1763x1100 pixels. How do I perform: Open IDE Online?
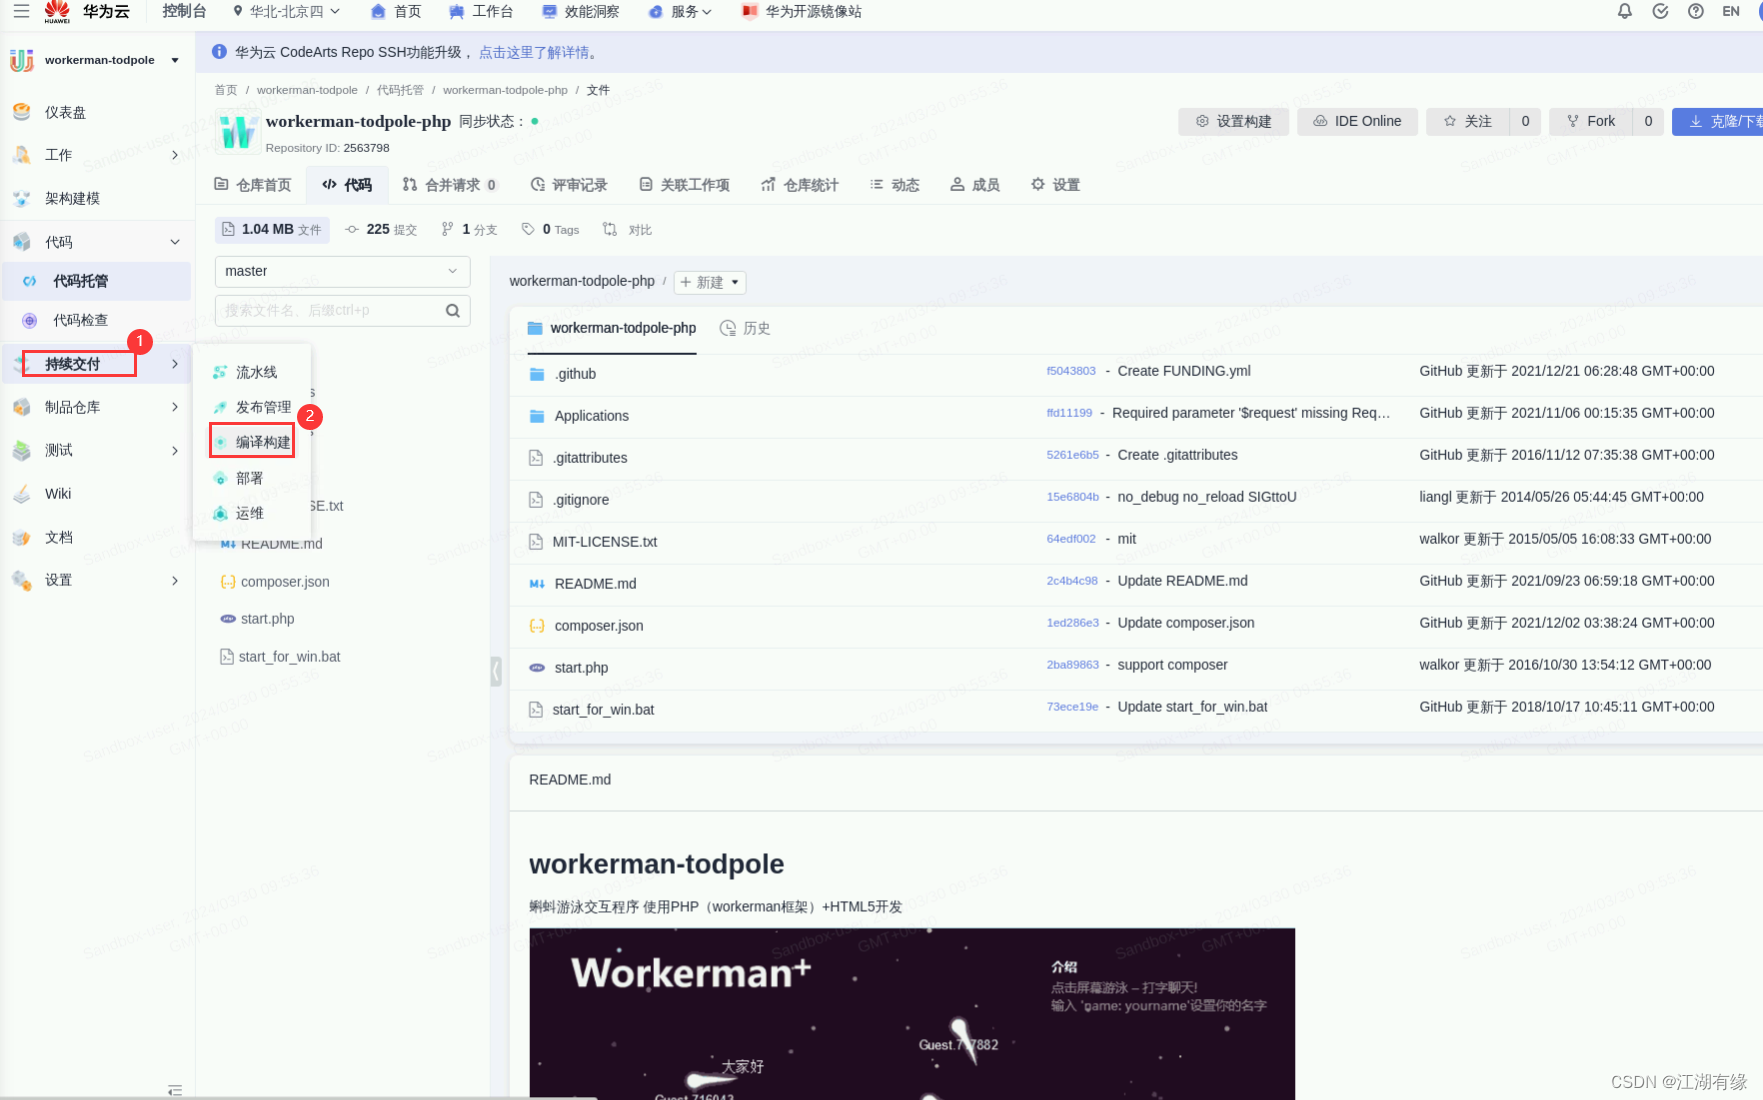coord(1357,121)
